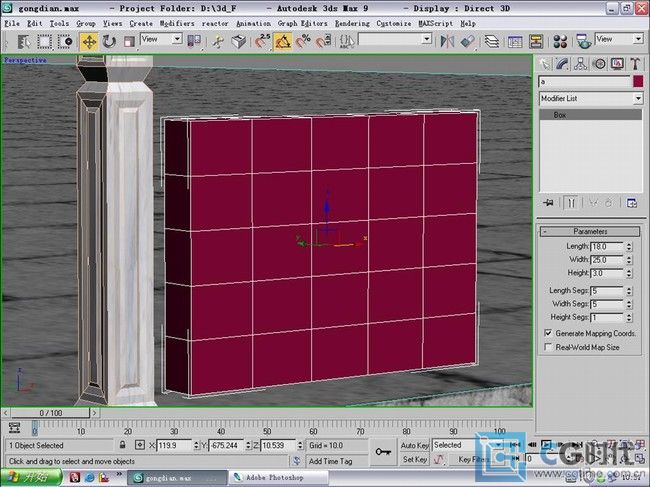Open the Rendering menu
The width and height of the screenshot is (650, 487).
(352, 24)
